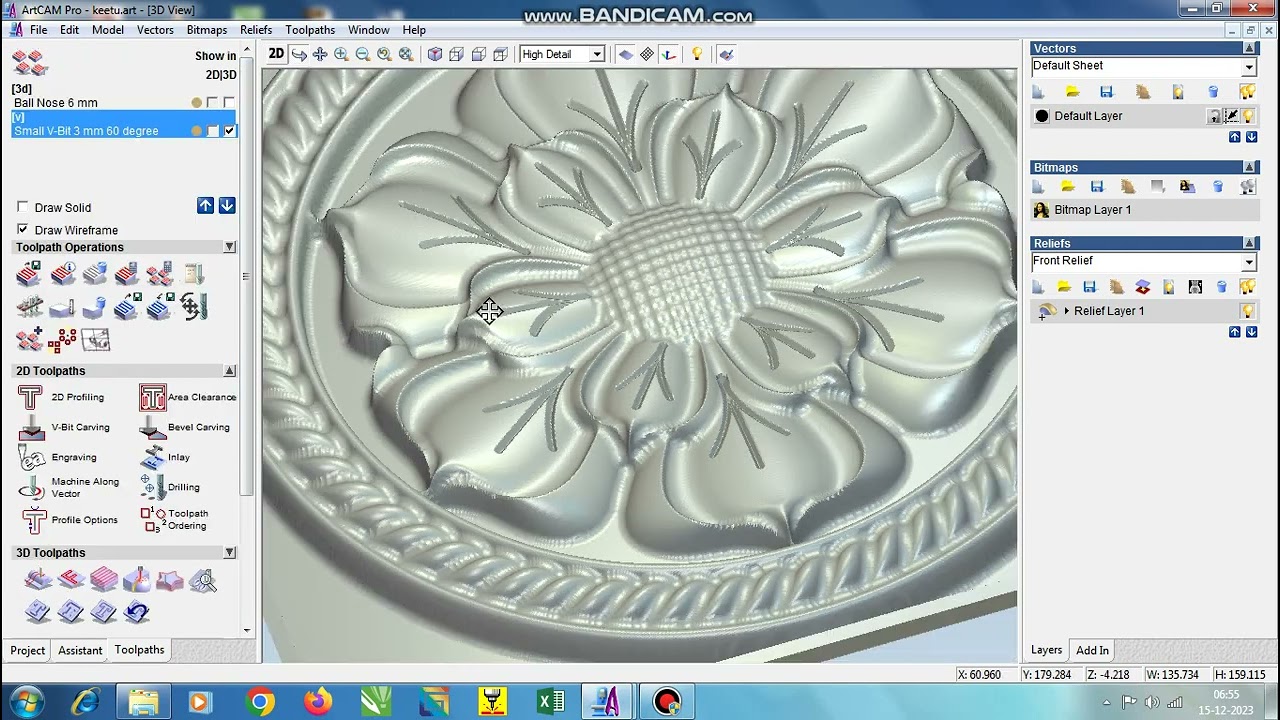Collapse the Reliefs panel
The width and height of the screenshot is (1280, 720).
click(x=1249, y=243)
